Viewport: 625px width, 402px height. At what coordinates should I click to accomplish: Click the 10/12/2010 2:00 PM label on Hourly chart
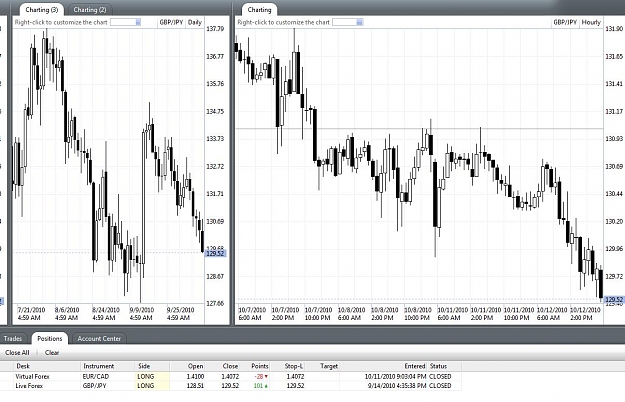pyautogui.click(x=585, y=314)
